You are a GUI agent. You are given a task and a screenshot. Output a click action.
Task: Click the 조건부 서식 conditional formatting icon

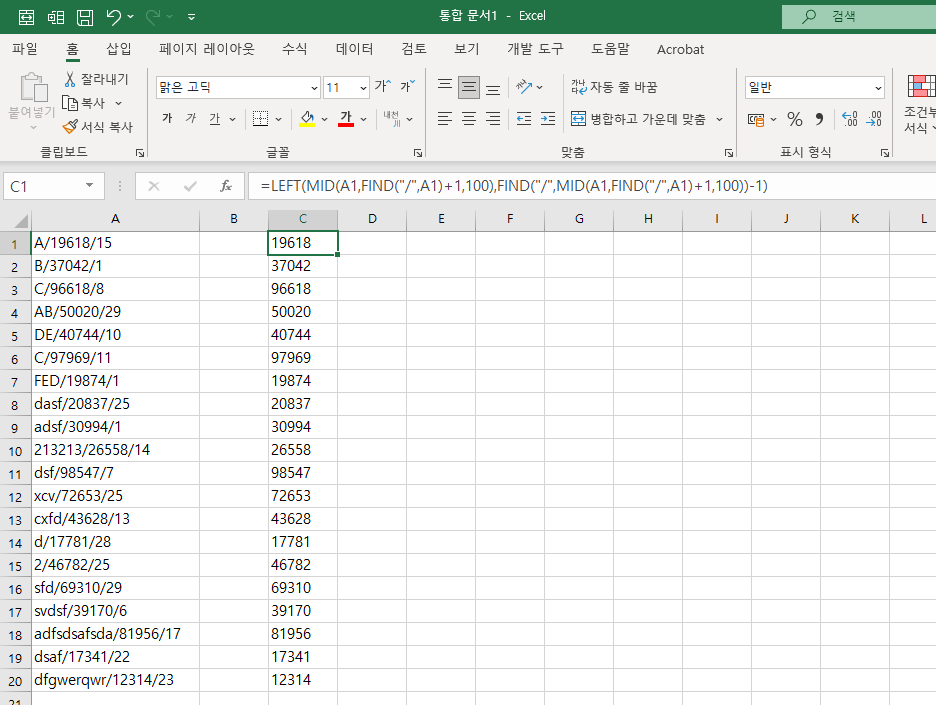point(920,104)
